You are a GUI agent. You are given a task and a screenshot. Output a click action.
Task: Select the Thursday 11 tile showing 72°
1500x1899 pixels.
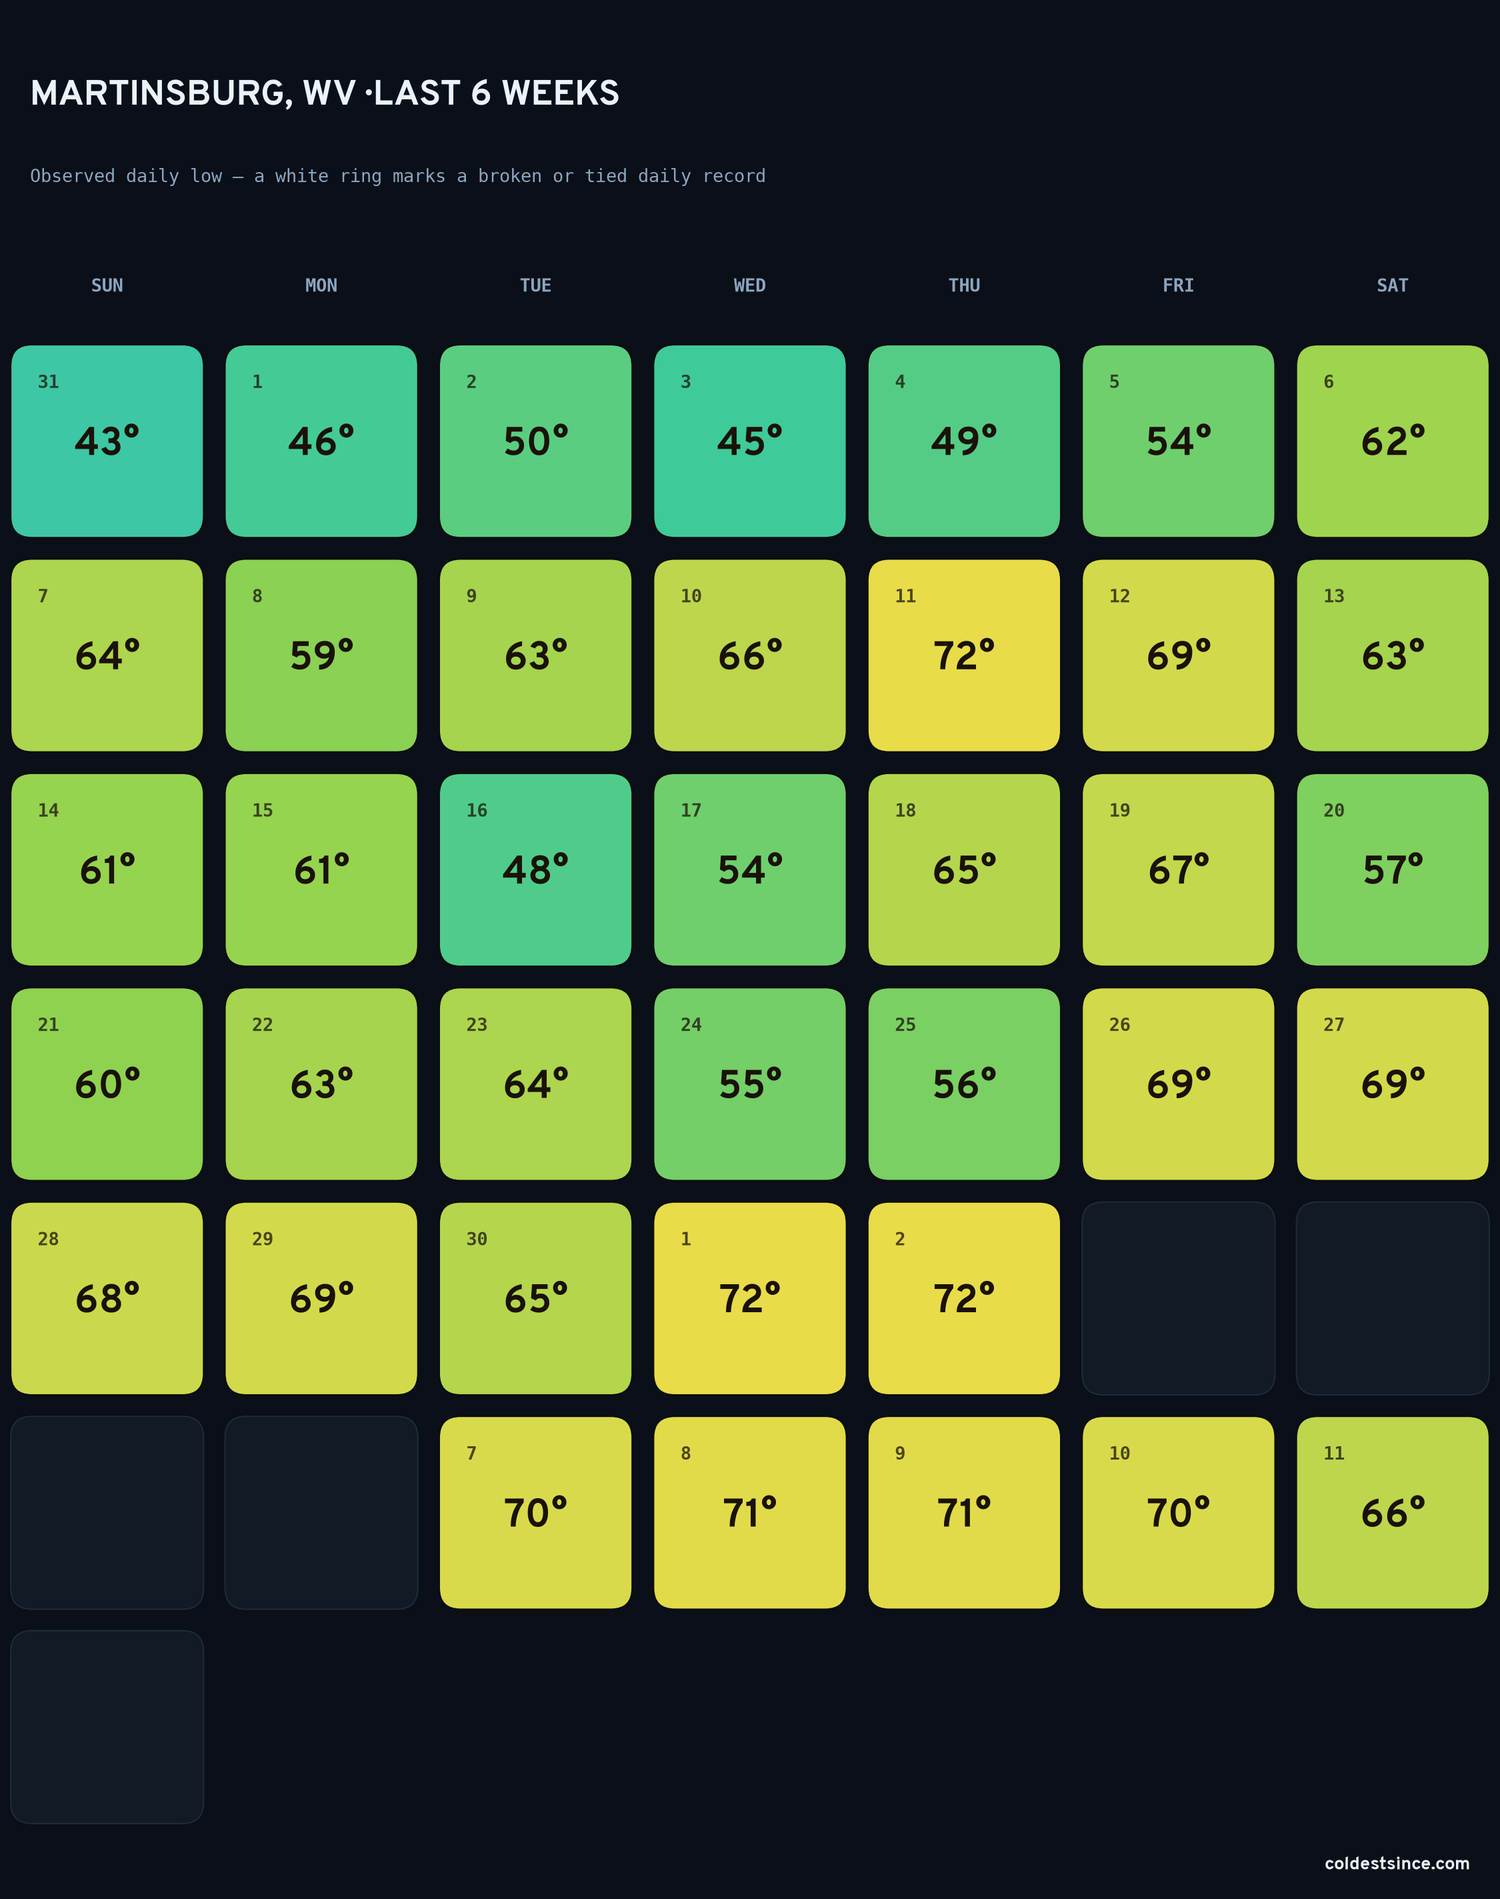point(964,655)
